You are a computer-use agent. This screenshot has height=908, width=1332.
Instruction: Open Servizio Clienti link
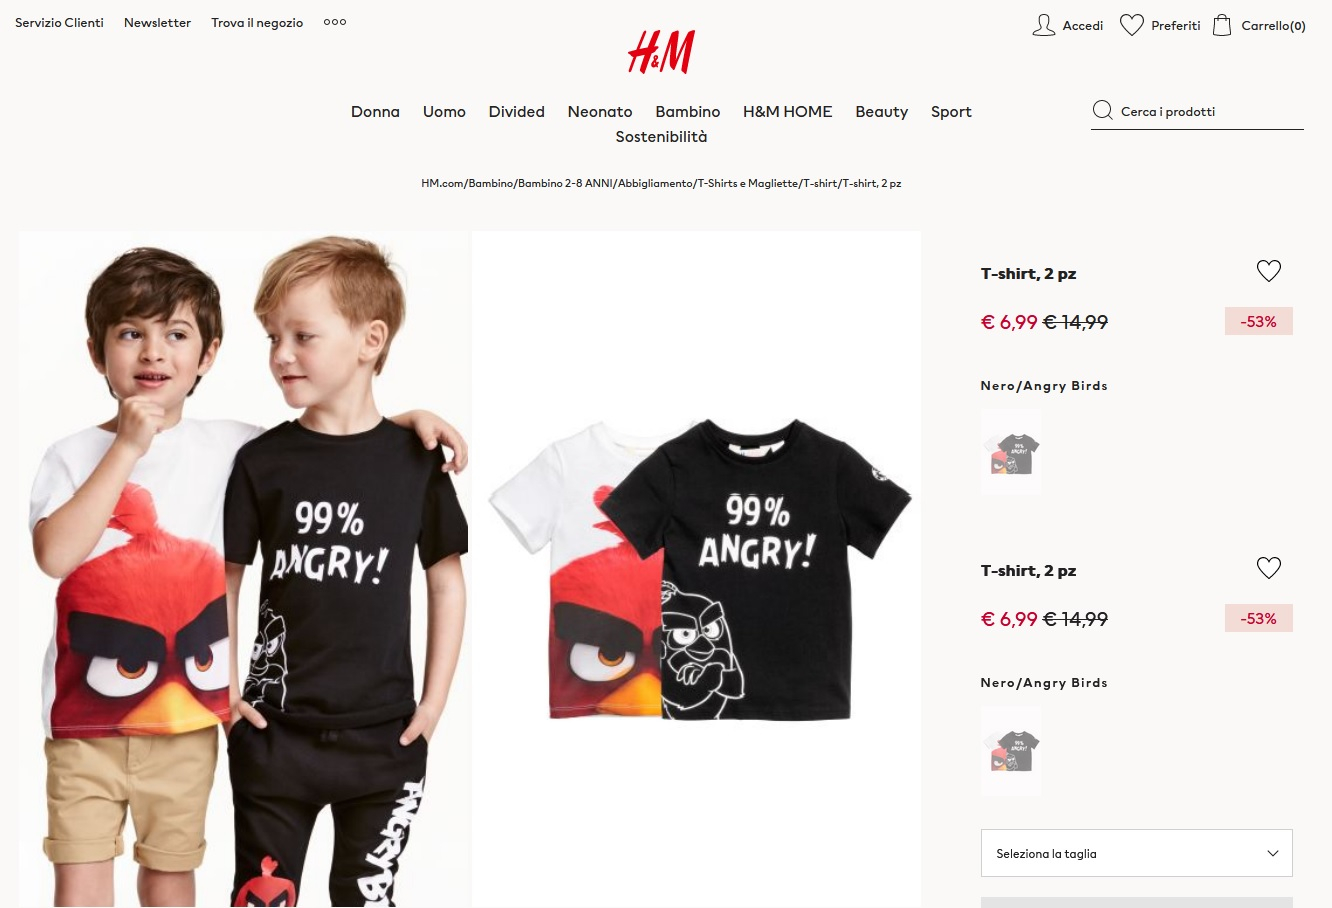click(59, 22)
